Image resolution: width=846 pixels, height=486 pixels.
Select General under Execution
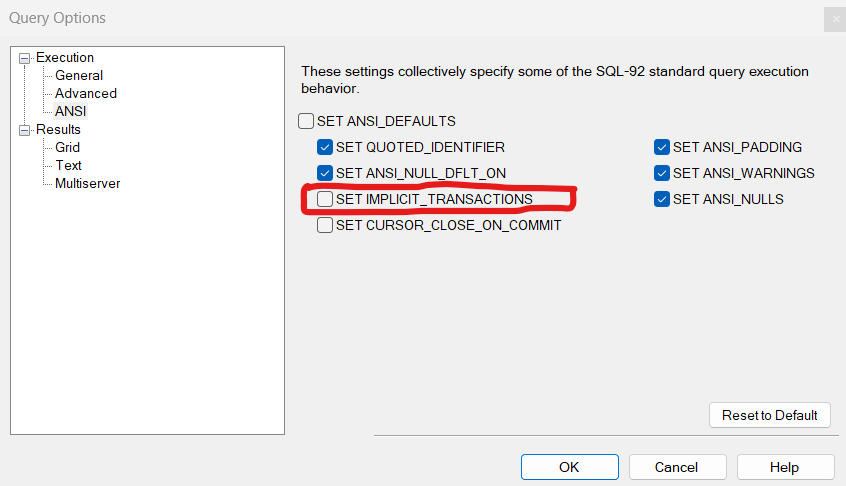click(79, 75)
